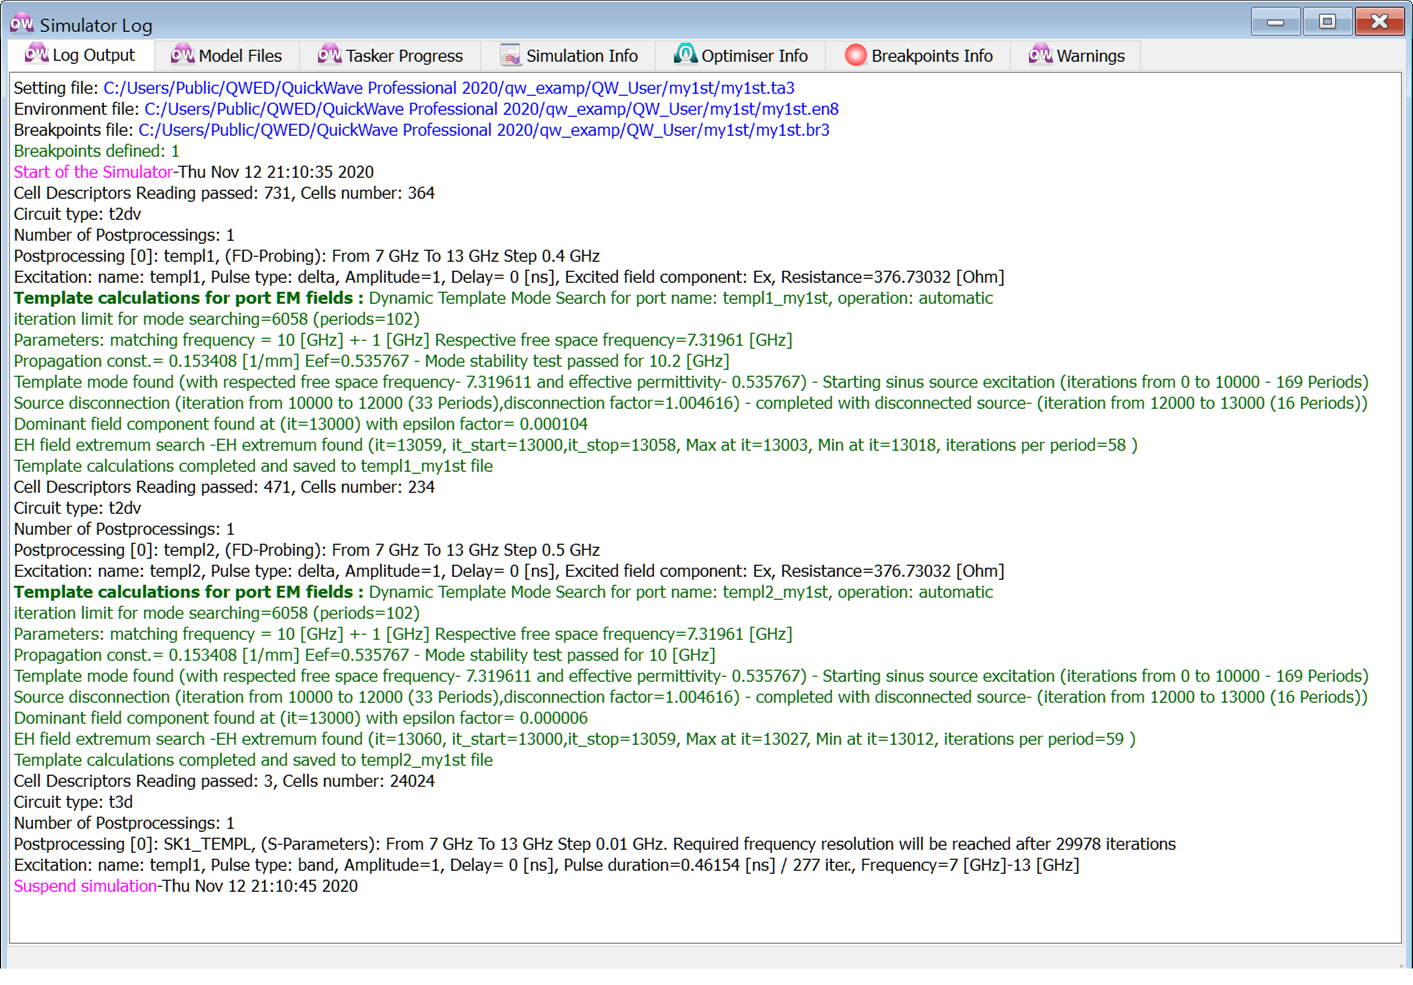Screen dimensions: 1413x985
Task: Click the templ1 band pulse excitation line
Action: (547, 865)
